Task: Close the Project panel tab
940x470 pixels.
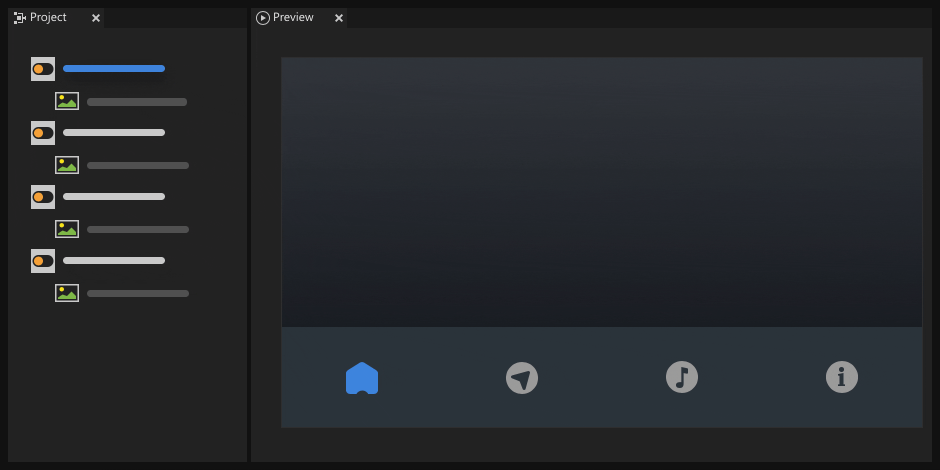Action: tap(96, 18)
